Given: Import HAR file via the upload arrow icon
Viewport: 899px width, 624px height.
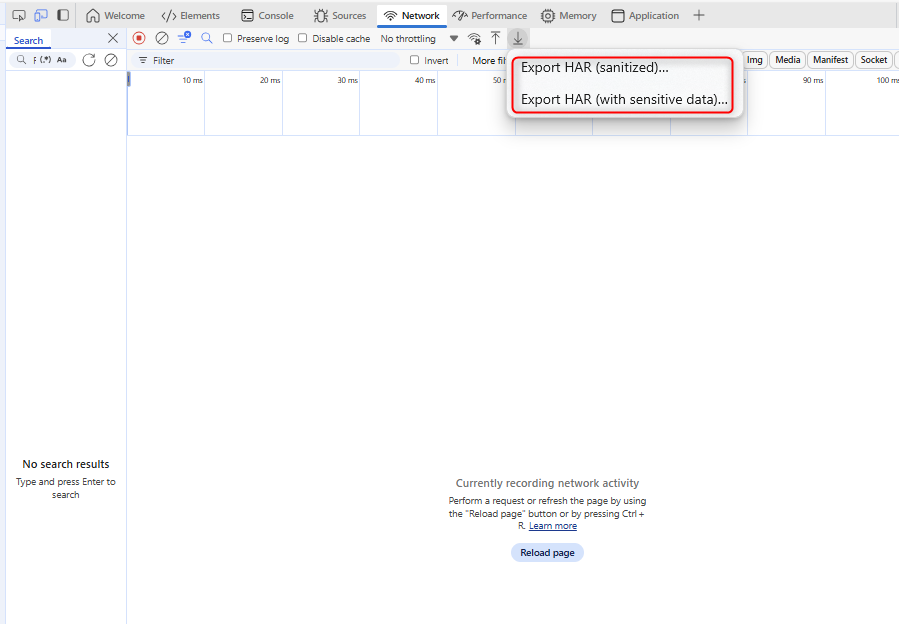Looking at the screenshot, I should point(495,38).
